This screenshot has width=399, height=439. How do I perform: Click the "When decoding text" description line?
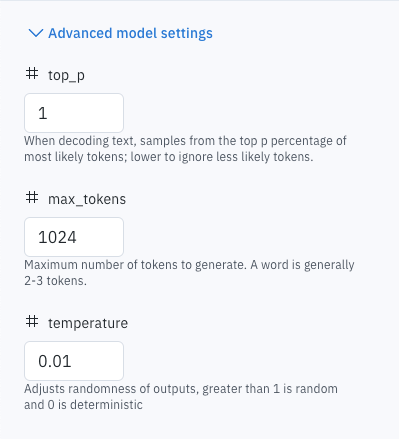pos(185,141)
